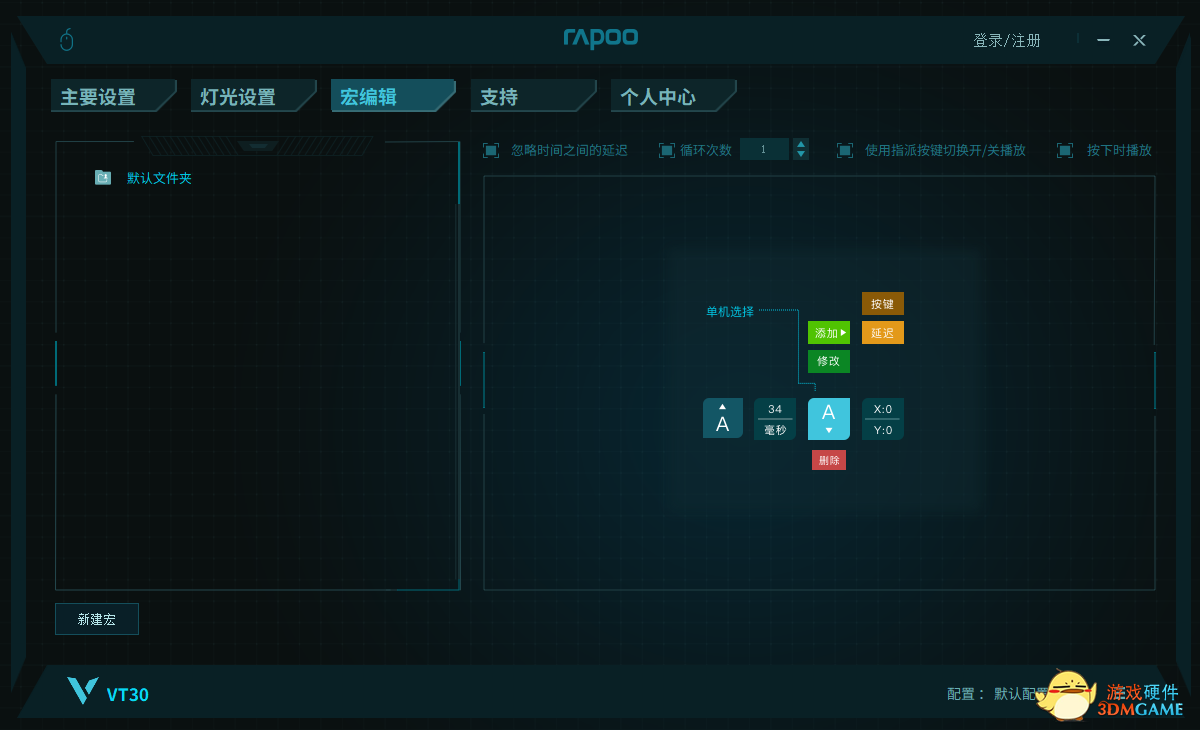Click the mouse icon in the title bar

click(x=67, y=40)
